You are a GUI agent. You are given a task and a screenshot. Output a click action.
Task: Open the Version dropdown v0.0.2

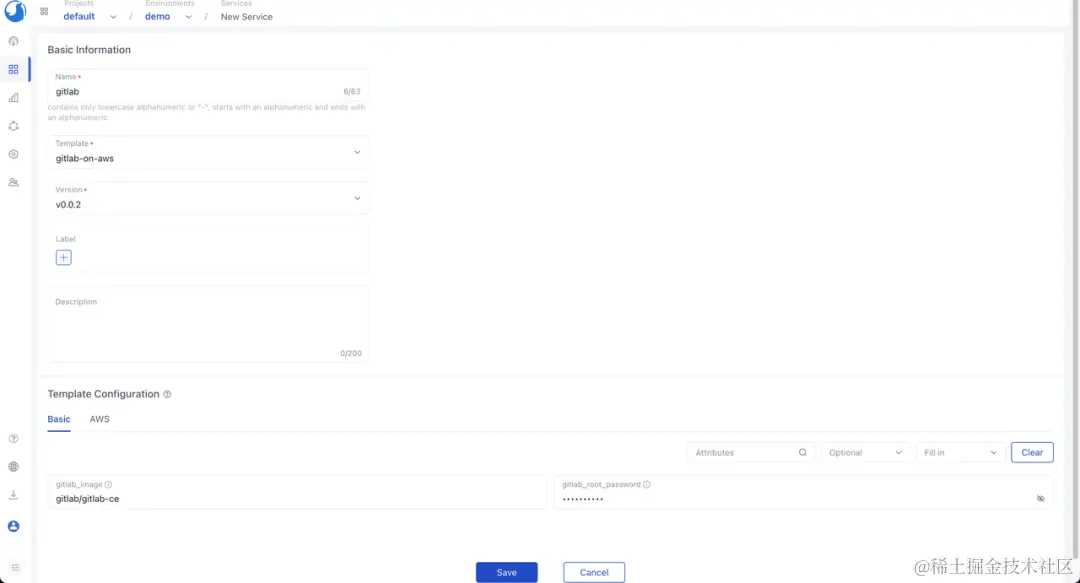208,198
